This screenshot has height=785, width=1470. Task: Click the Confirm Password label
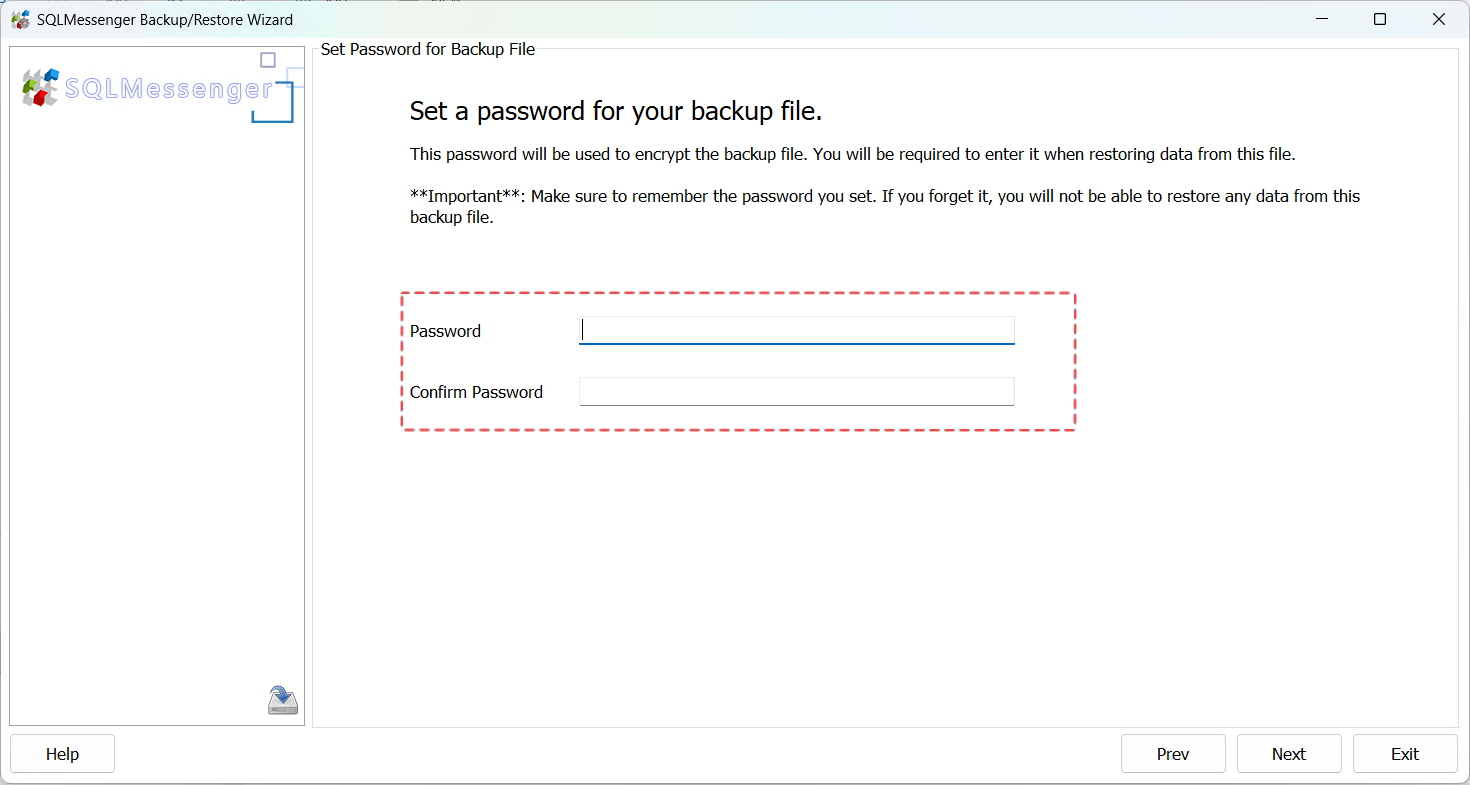pyautogui.click(x=476, y=392)
